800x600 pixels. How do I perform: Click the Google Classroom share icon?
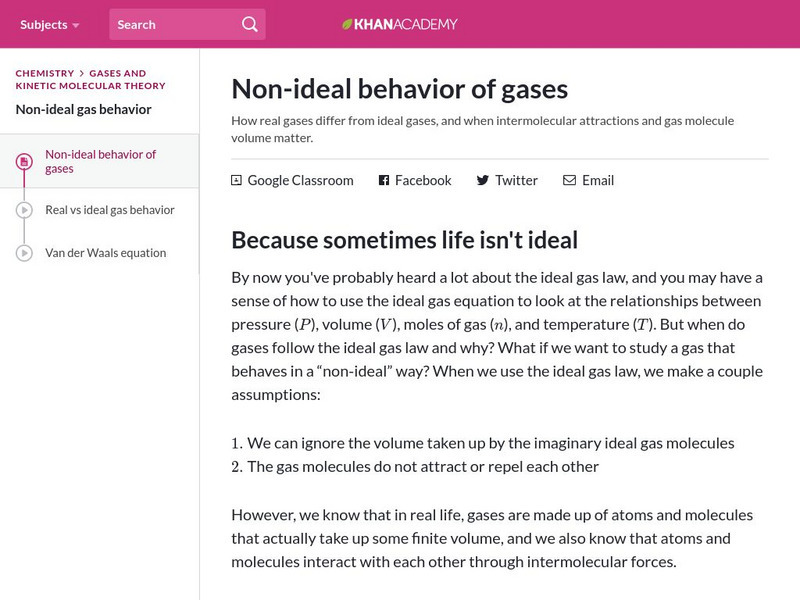236,181
